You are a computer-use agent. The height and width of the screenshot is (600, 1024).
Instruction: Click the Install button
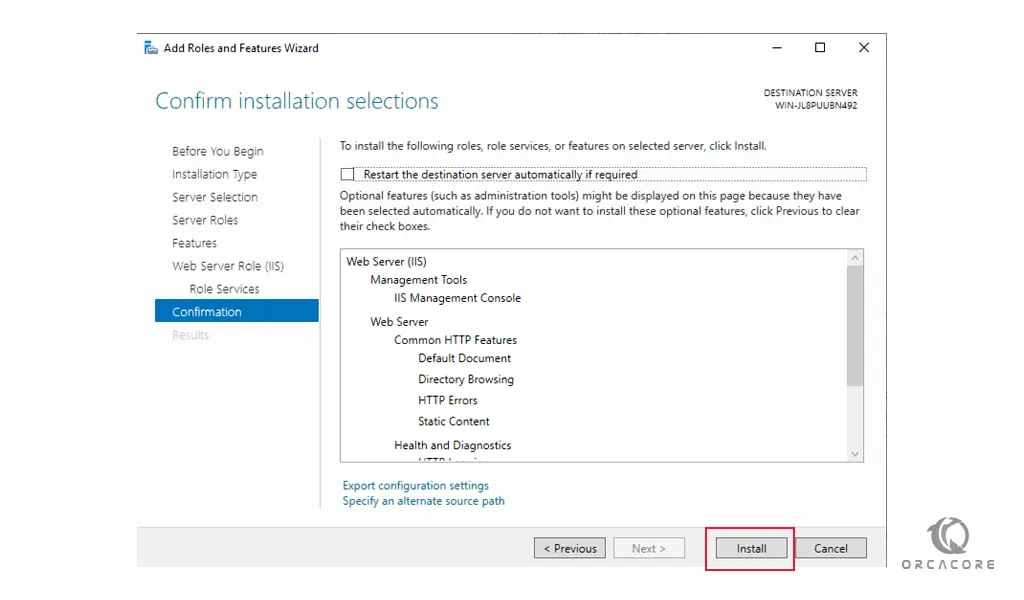[x=751, y=548]
